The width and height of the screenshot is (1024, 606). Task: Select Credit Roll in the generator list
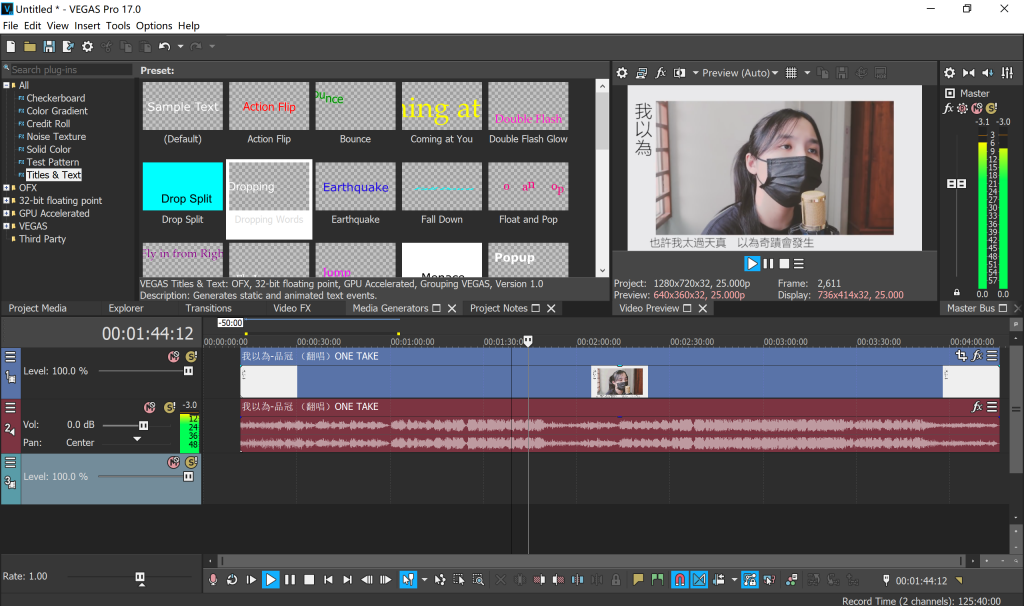point(48,123)
